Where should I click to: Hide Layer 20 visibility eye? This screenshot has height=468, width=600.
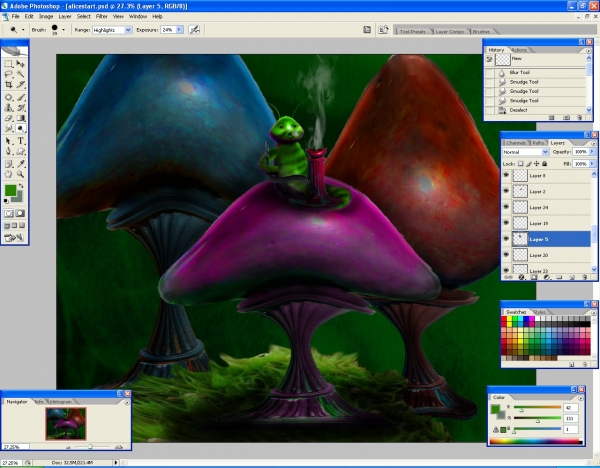point(506,254)
